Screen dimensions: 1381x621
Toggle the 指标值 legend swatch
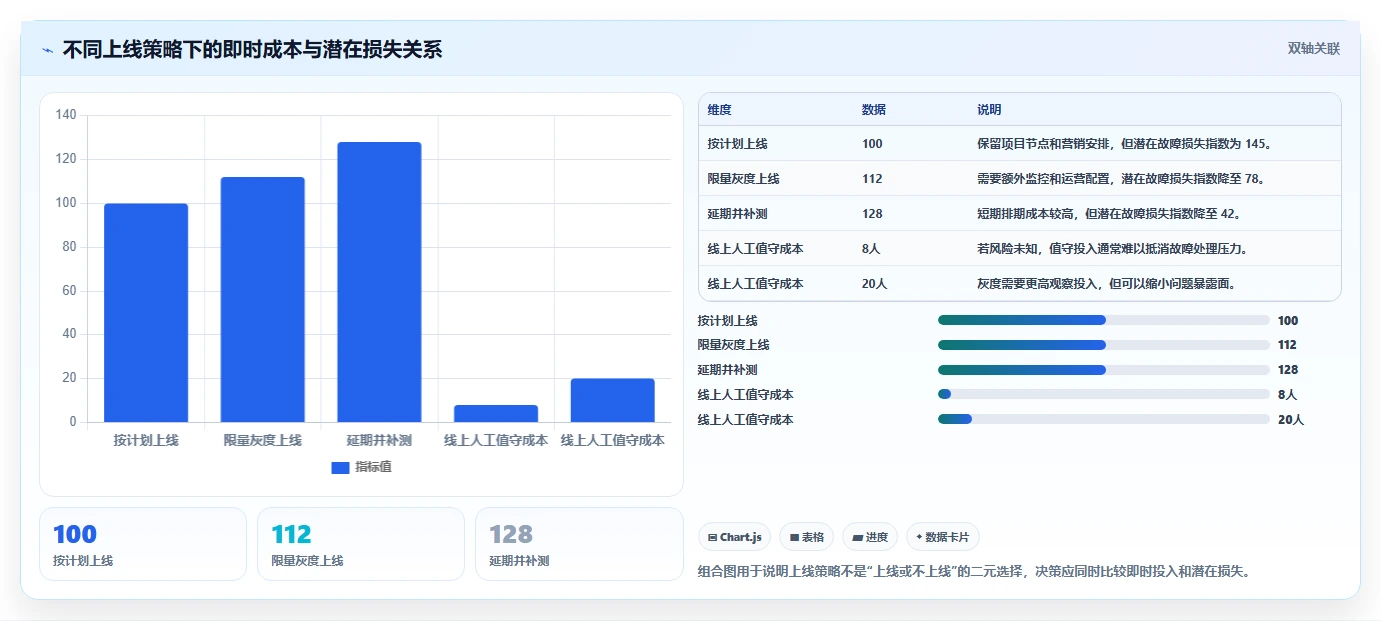pos(340,467)
